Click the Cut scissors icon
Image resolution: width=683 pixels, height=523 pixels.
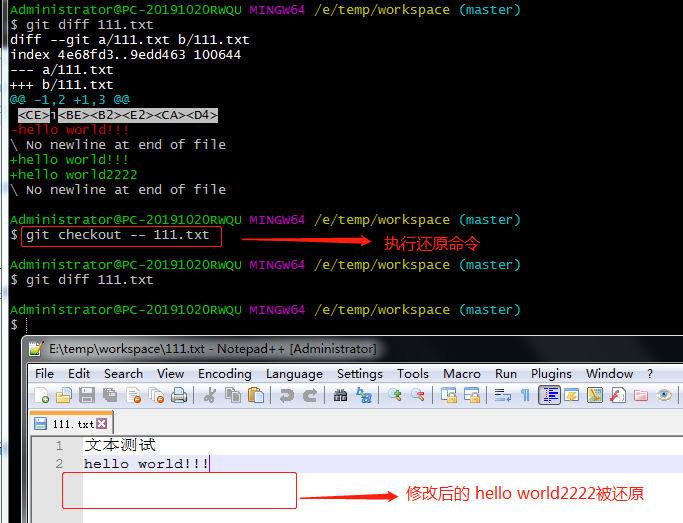click(x=210, y=395)
